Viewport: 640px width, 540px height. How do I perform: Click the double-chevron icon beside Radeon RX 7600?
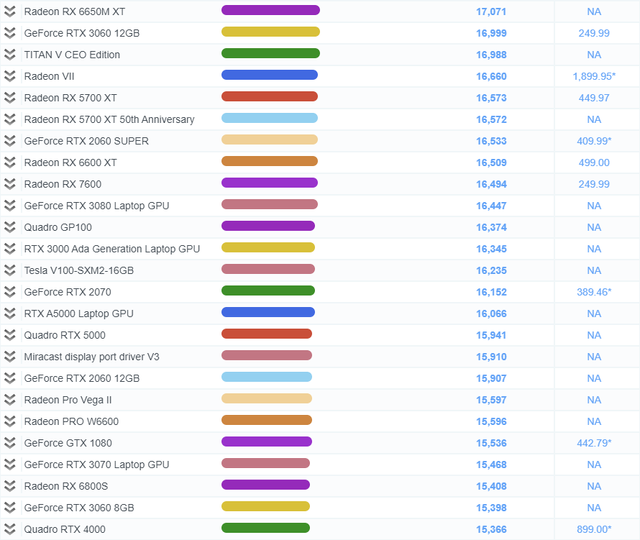(10, 184)
